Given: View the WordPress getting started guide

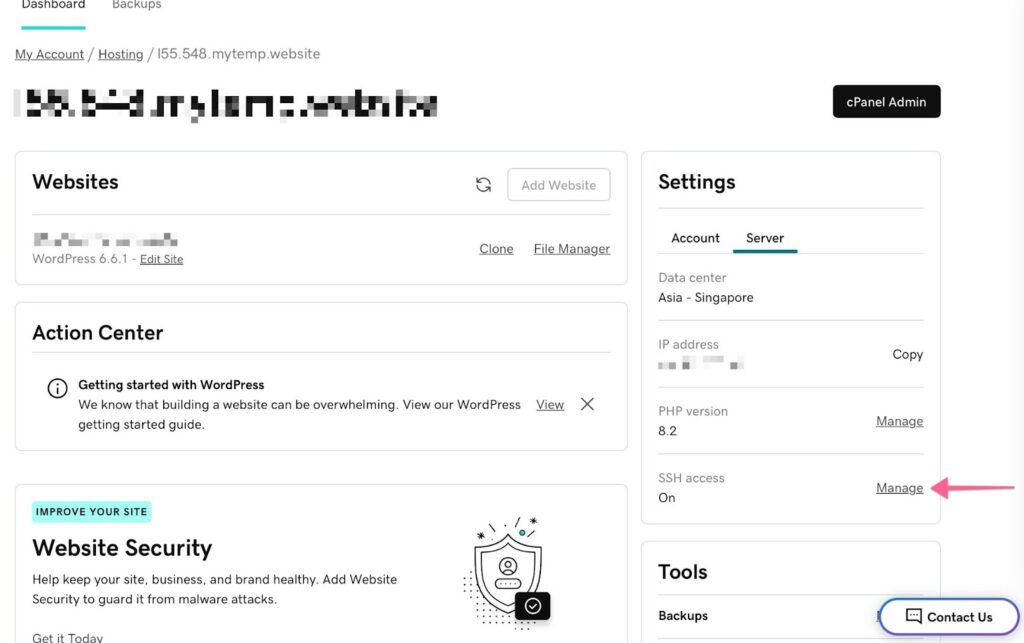Looking at the screenshot, I should click(x=550, y=405).
